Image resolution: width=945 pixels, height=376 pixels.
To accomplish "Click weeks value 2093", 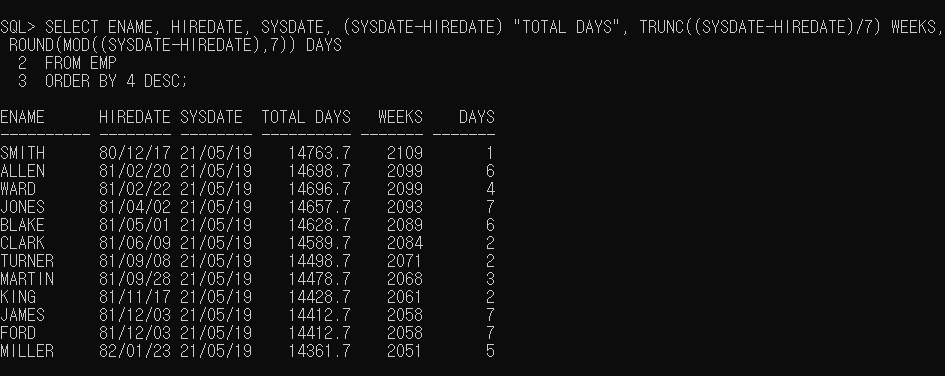I will (405, 207).
